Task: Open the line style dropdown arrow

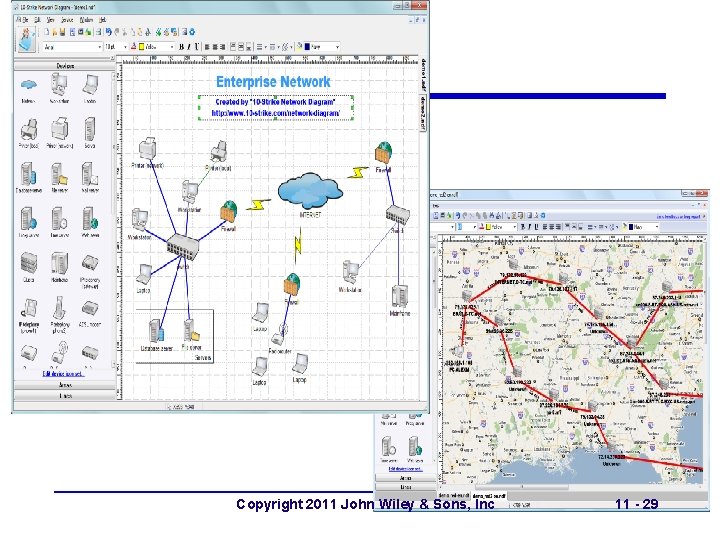Action: click(278, 47)
